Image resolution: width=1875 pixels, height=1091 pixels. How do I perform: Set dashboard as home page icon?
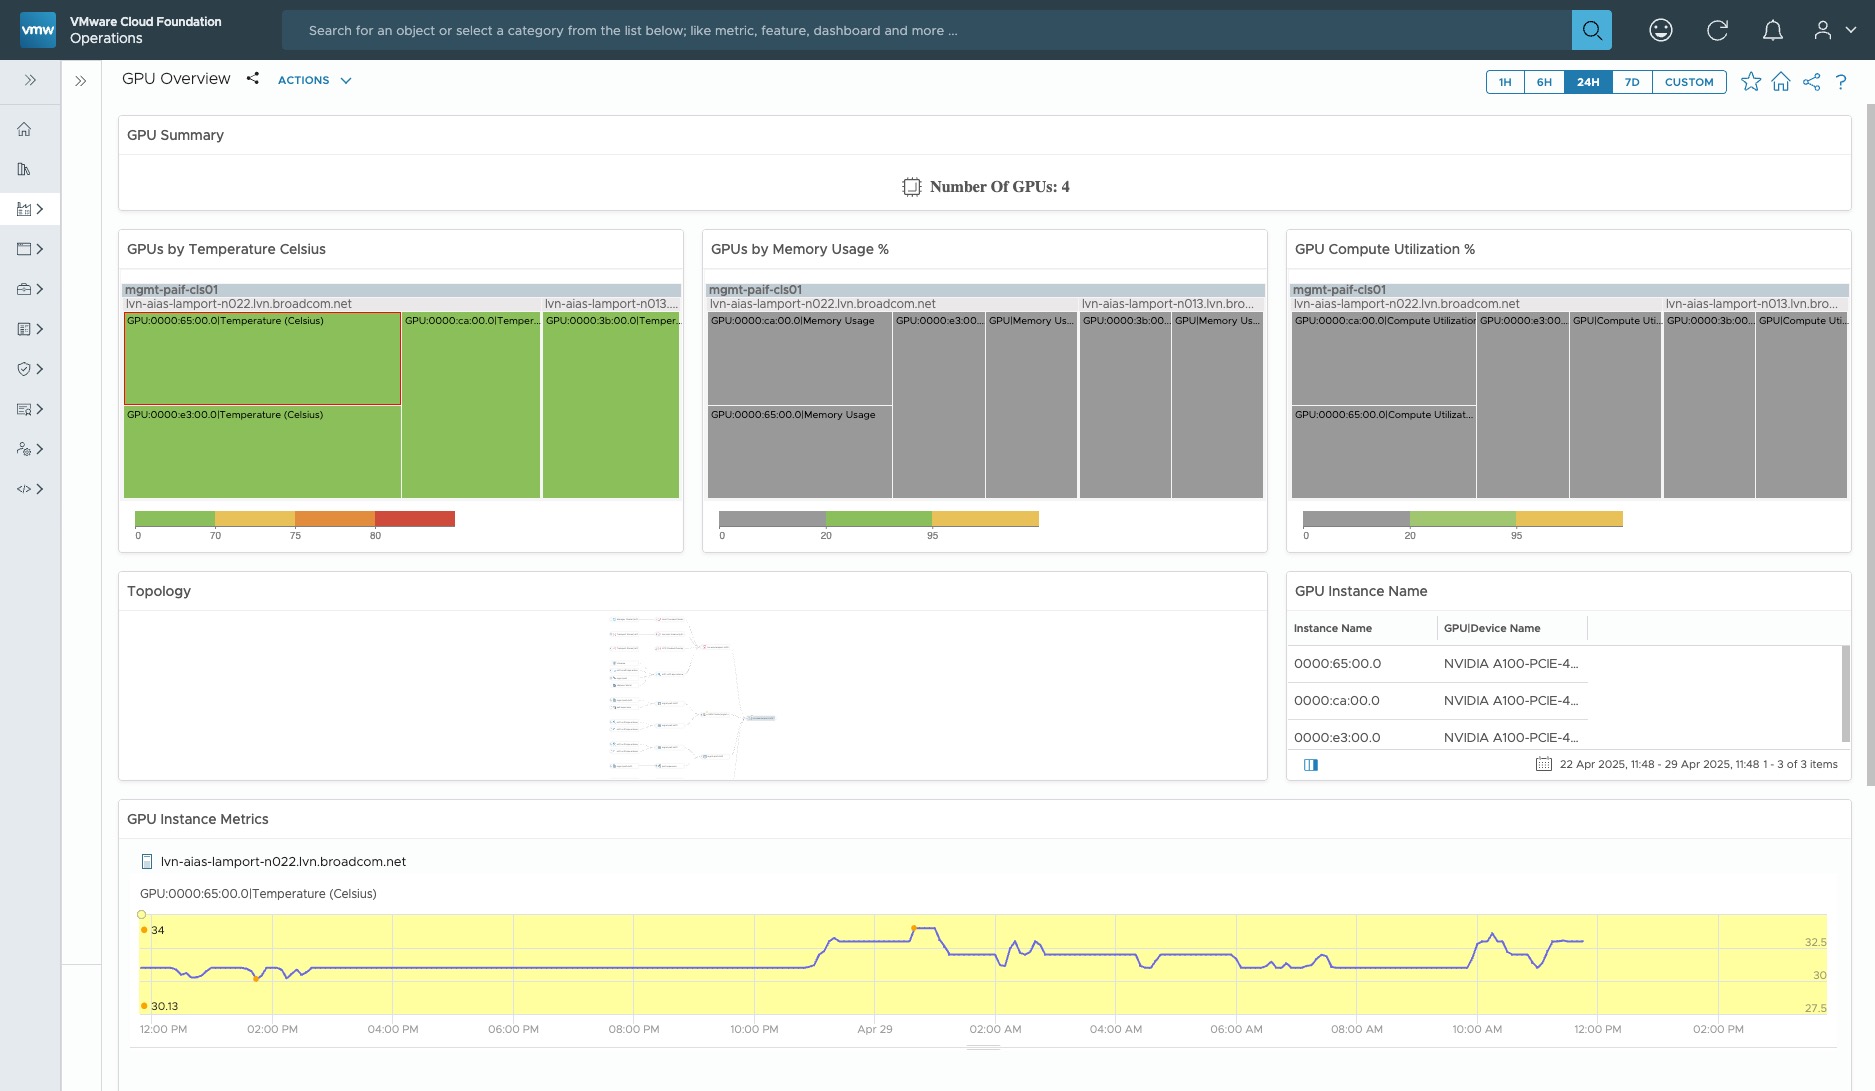point(1780,82)
